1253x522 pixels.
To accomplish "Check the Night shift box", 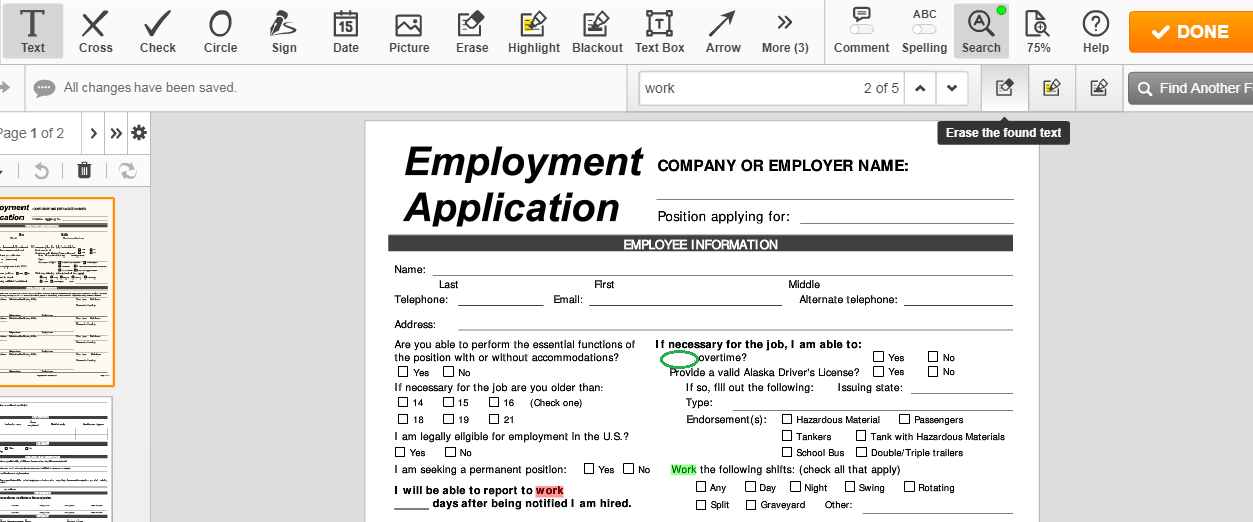I will (x=795, y=487).
